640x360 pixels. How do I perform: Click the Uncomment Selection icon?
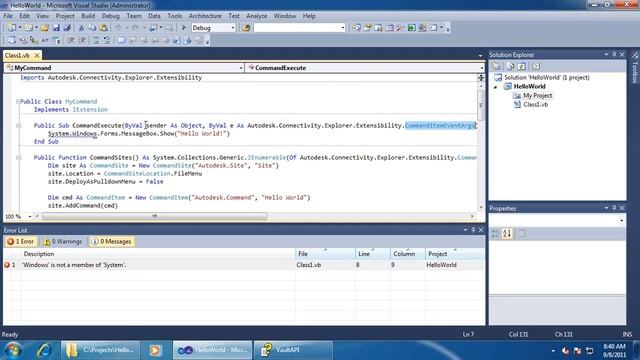pos(107,40)
